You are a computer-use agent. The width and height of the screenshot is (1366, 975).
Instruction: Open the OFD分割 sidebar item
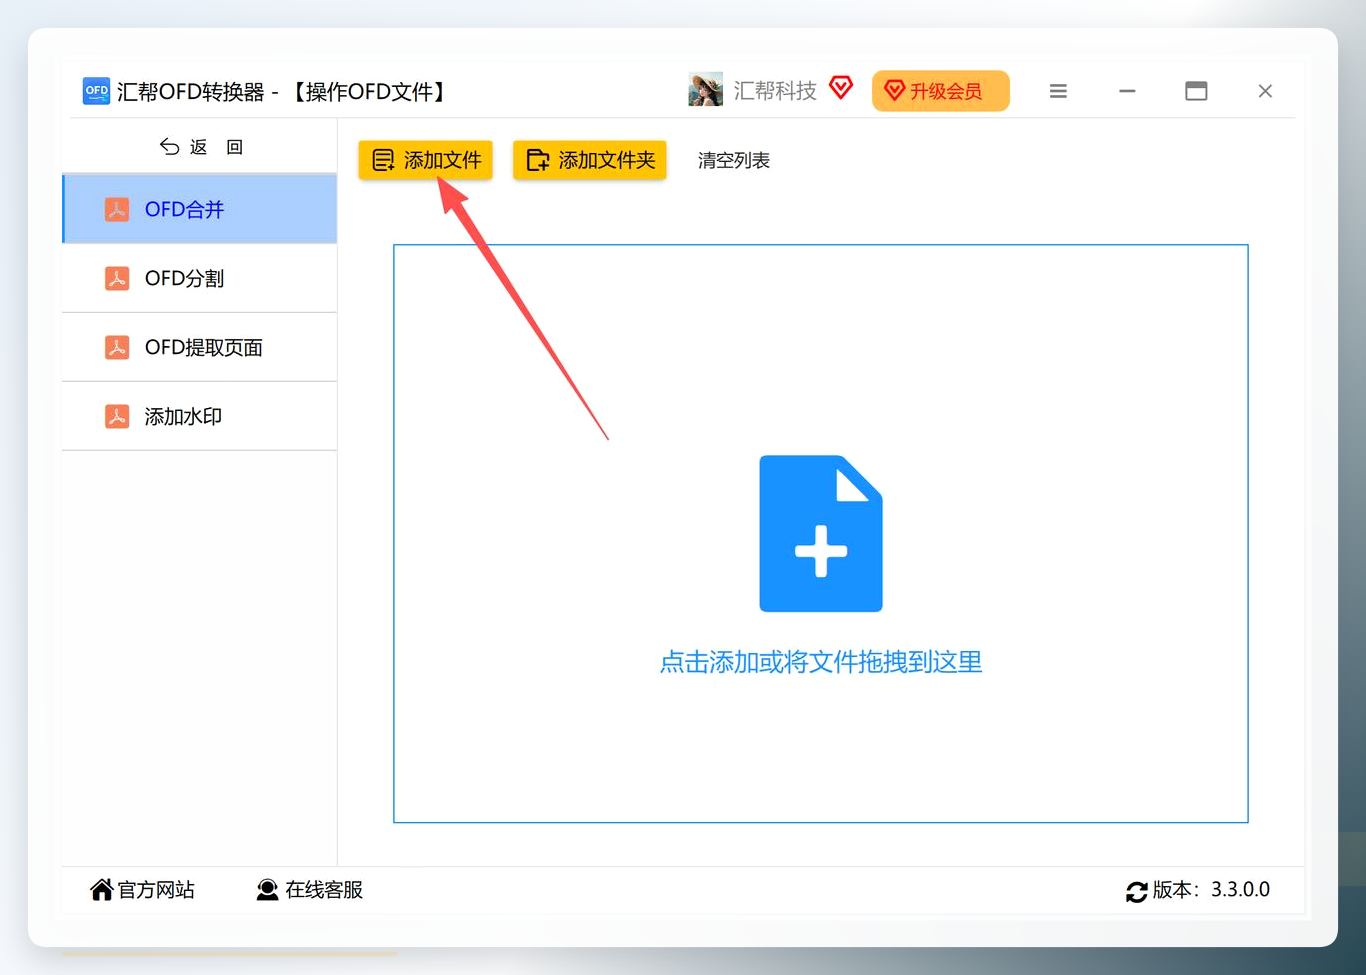point(200,278)
